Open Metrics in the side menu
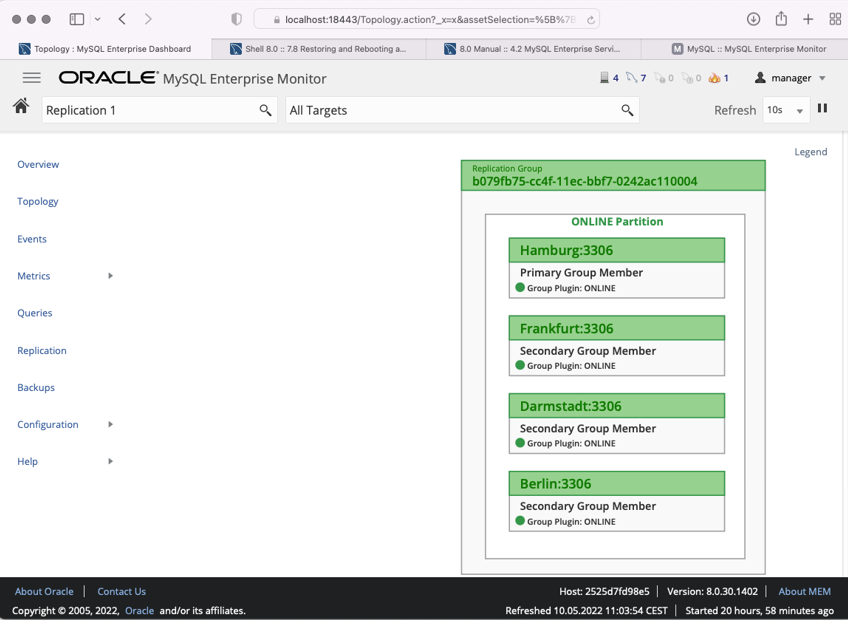The image size is (848, 620). pos(34,276)
